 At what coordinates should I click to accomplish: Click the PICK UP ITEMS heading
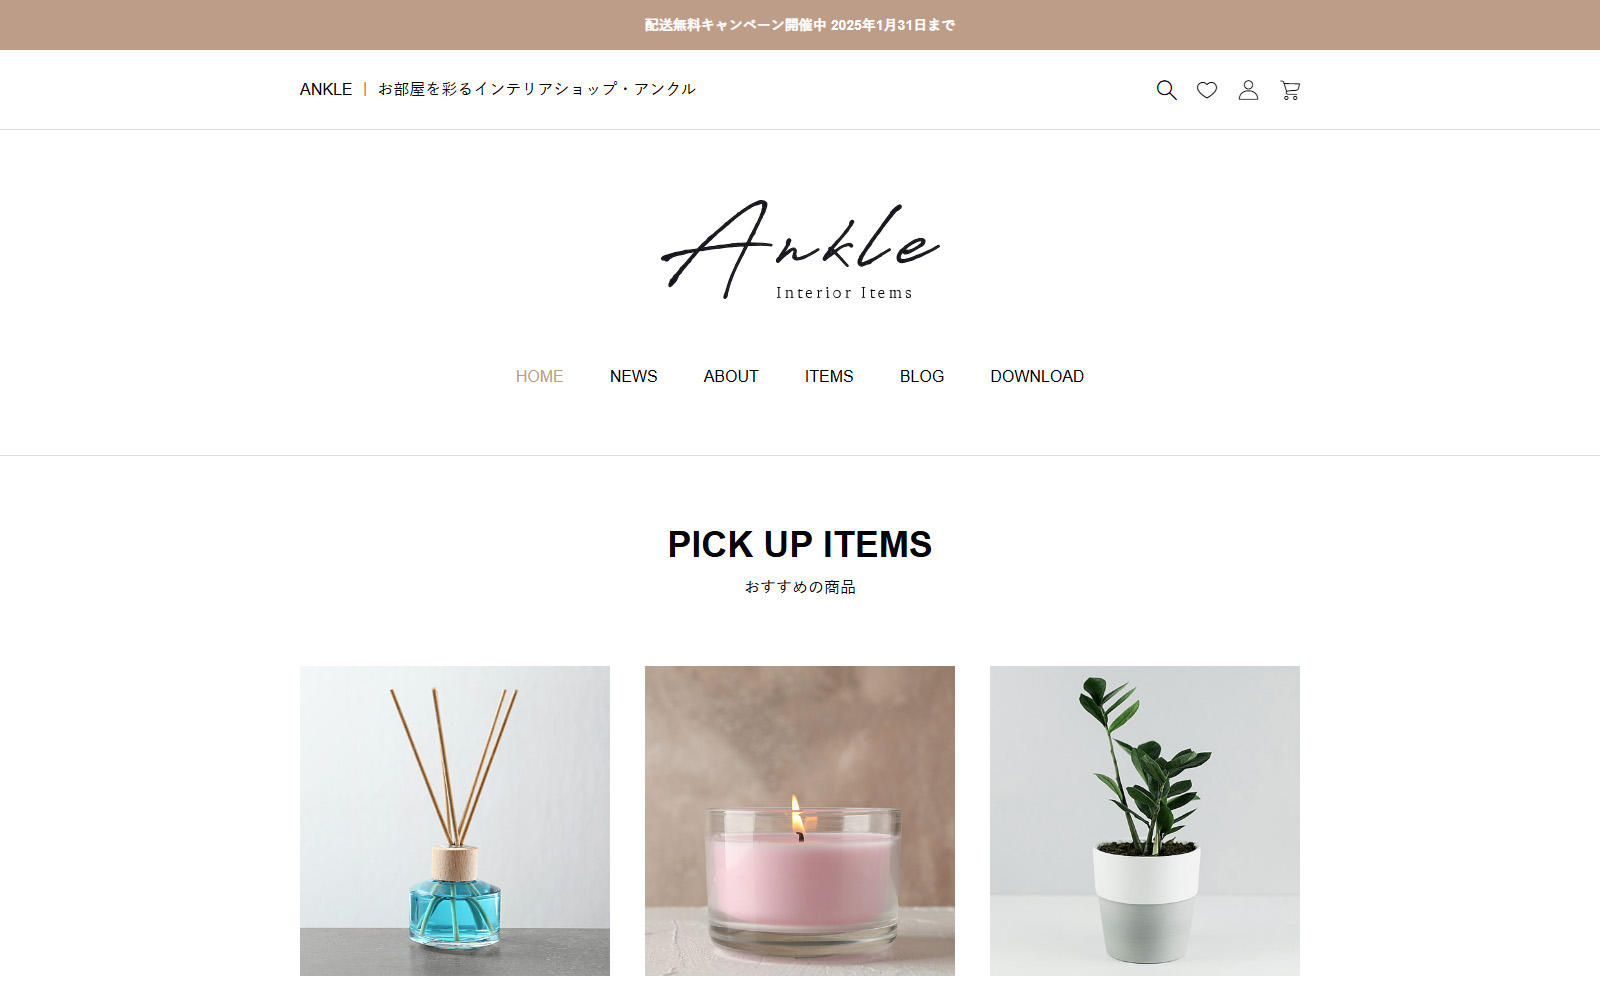pyautogui.click(x=800, y=544)
